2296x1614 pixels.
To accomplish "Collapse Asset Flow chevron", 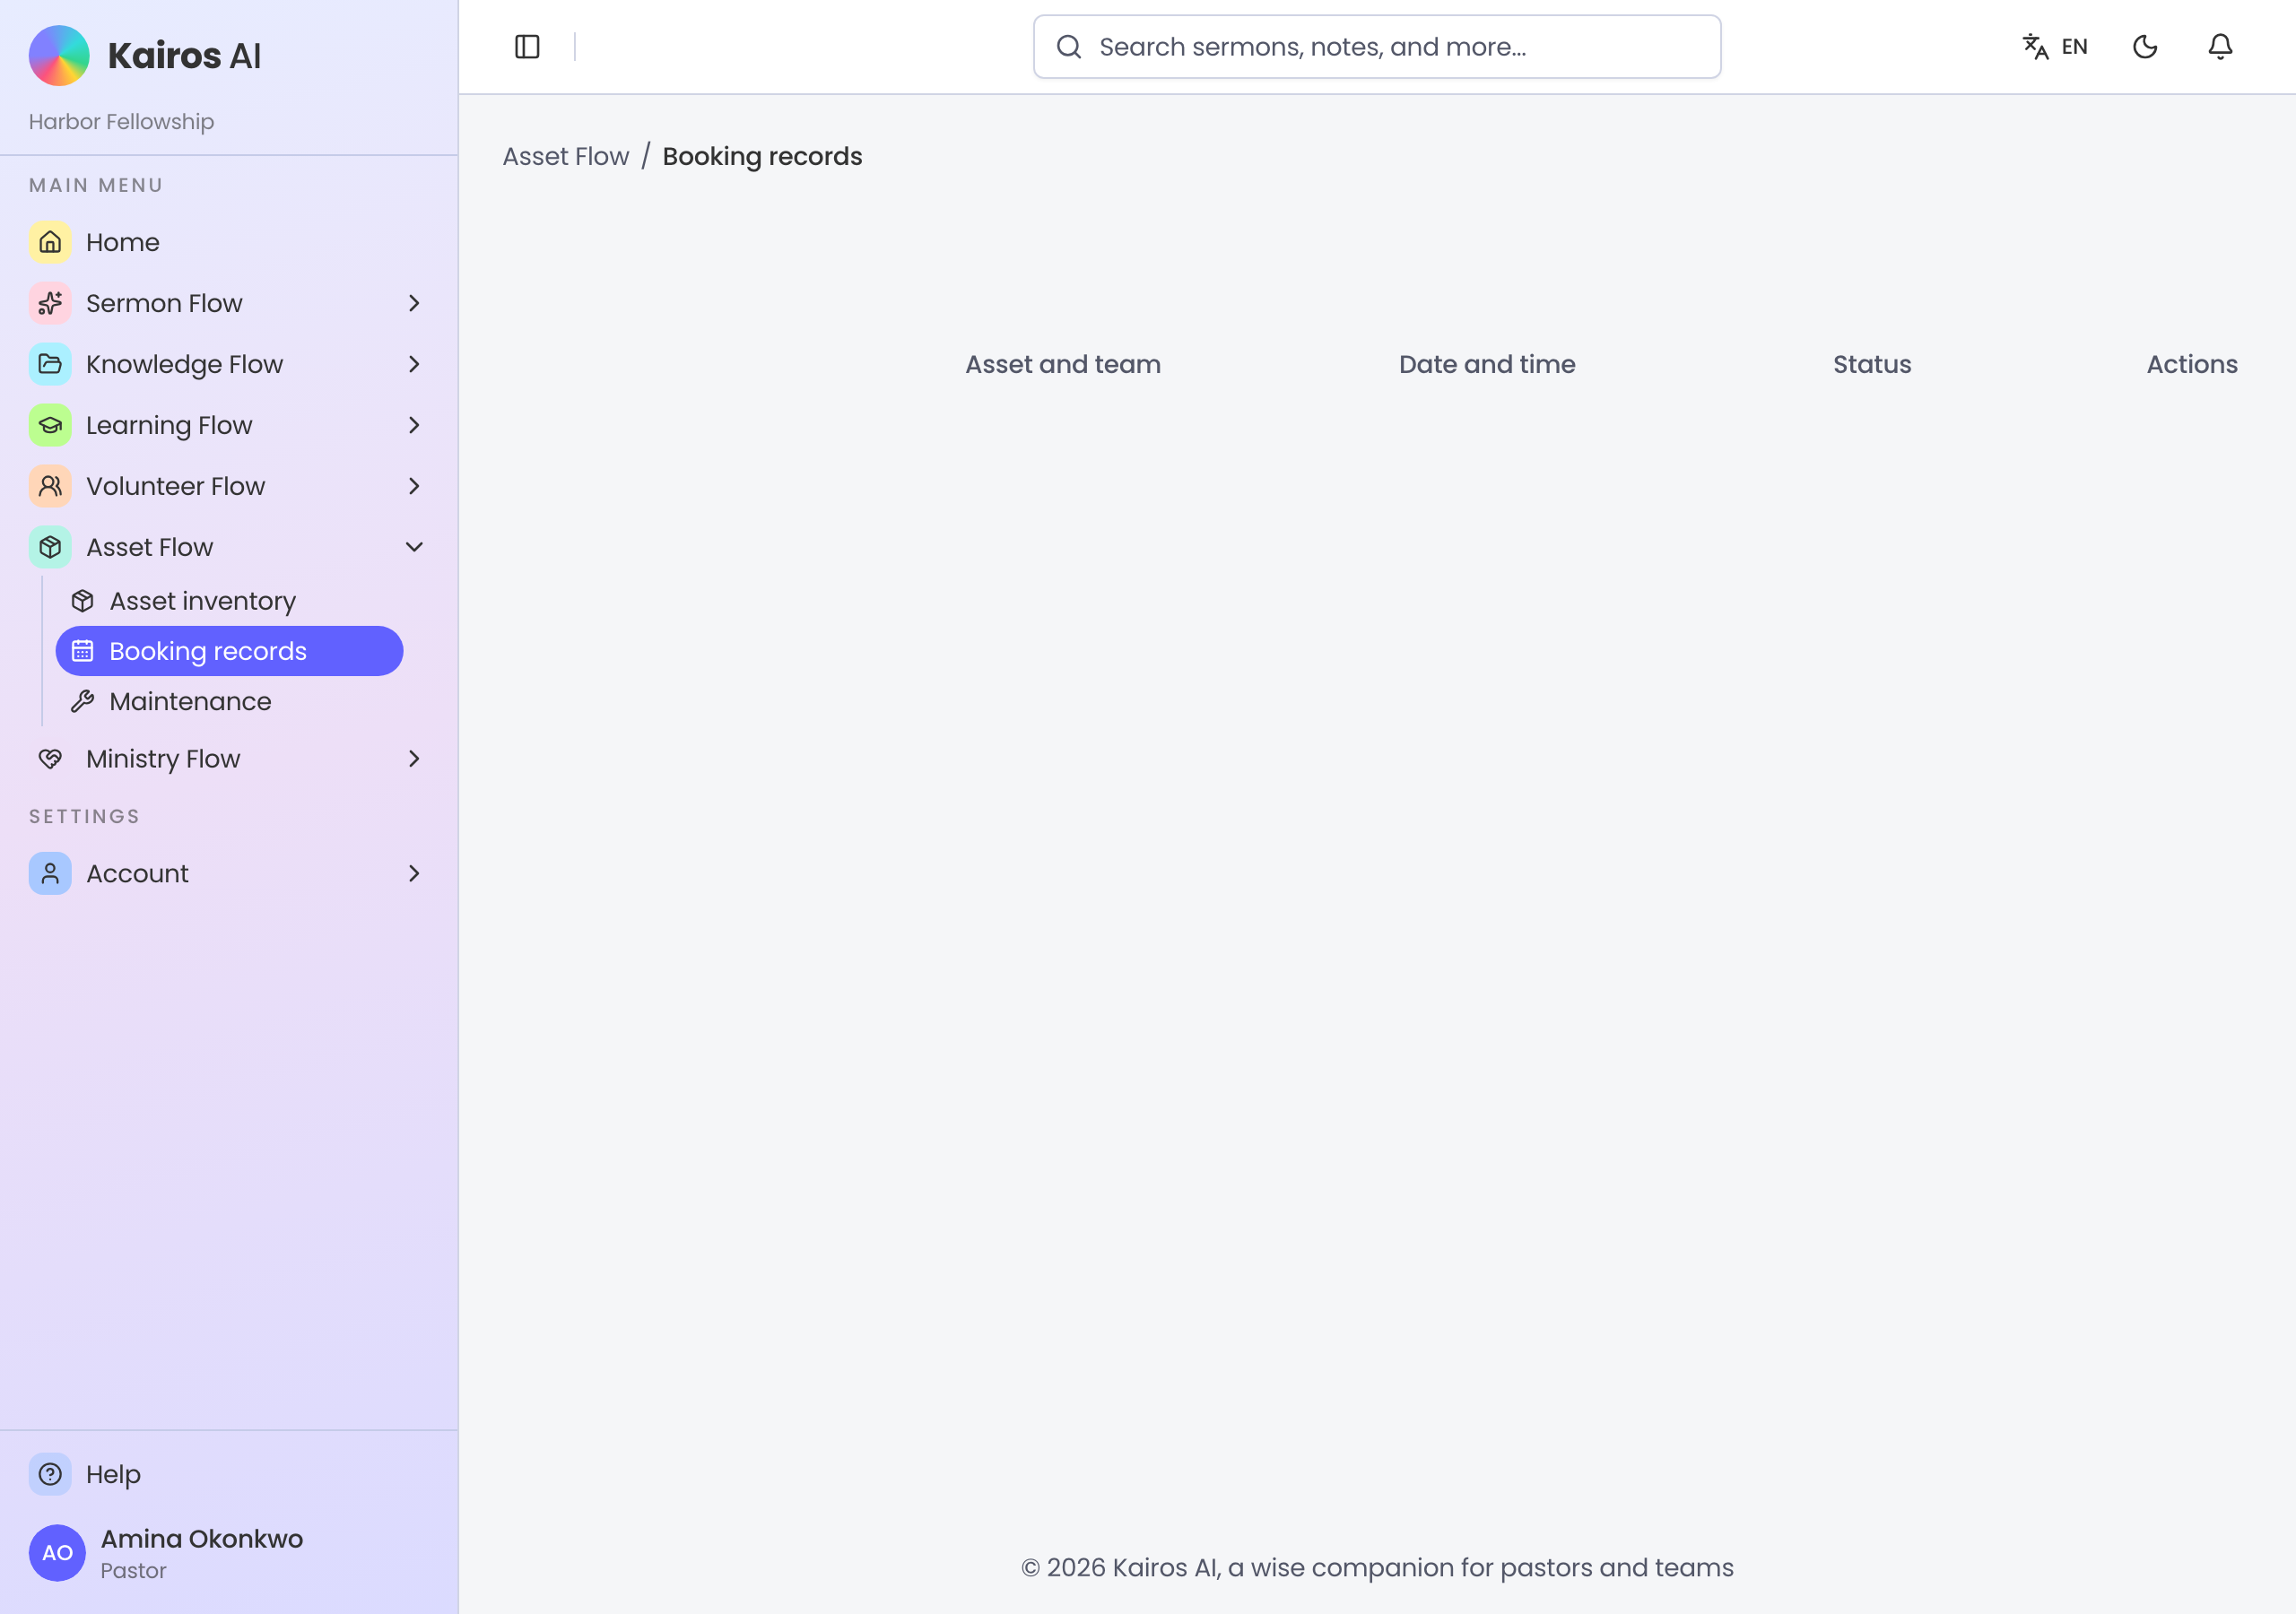I will [x=414, y=547].
